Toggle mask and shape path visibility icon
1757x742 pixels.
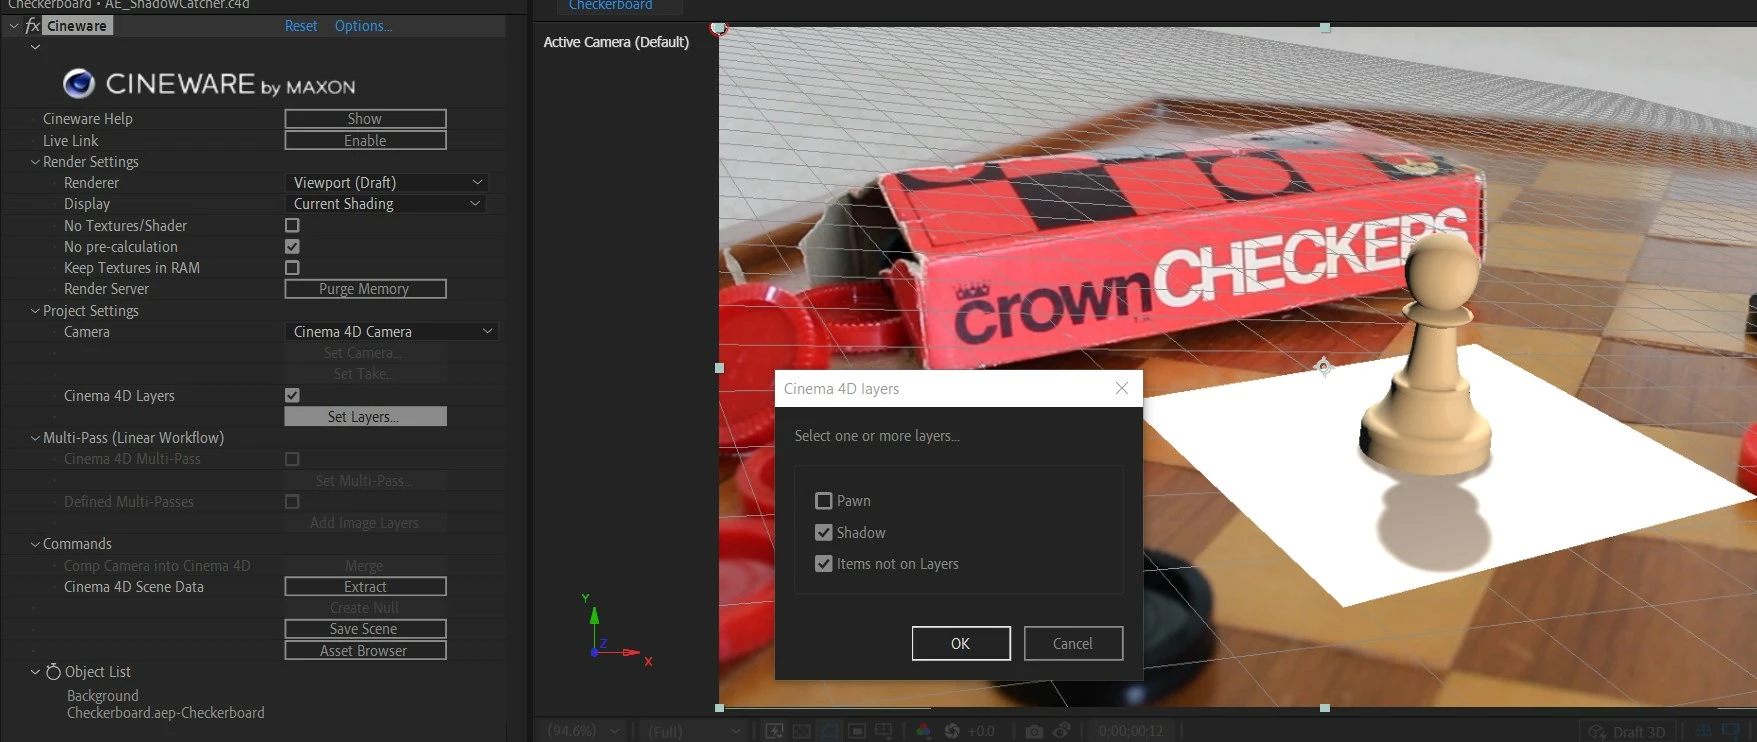[x=829, y=731]
